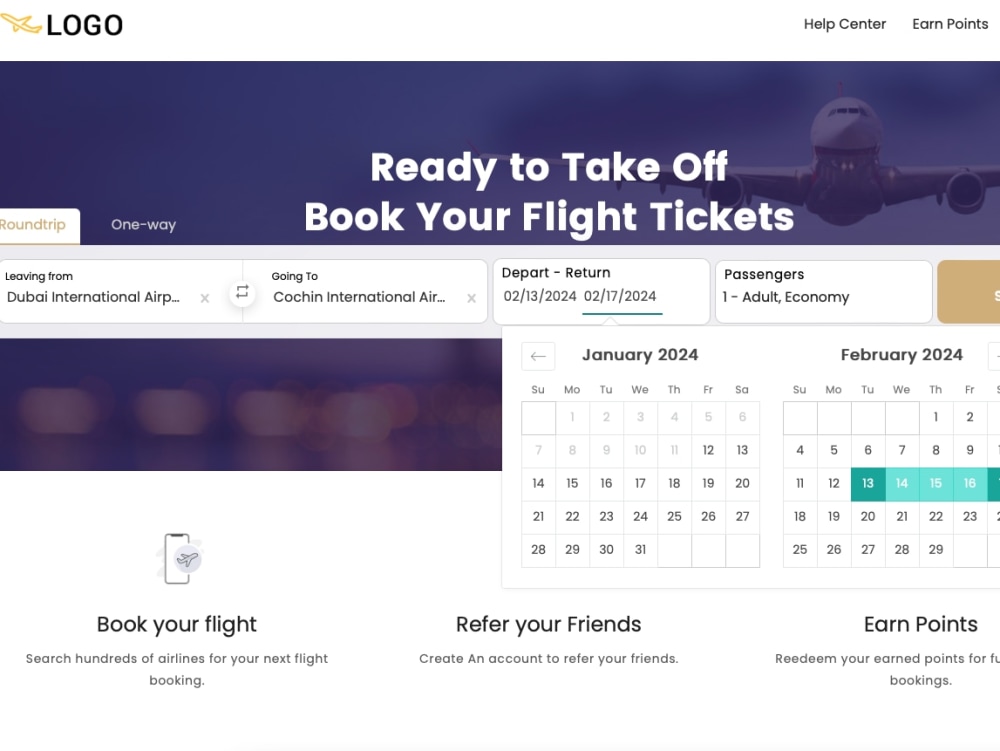Click the Book your flight heading link
The image size is (1000, 751).
coord(176,624)
